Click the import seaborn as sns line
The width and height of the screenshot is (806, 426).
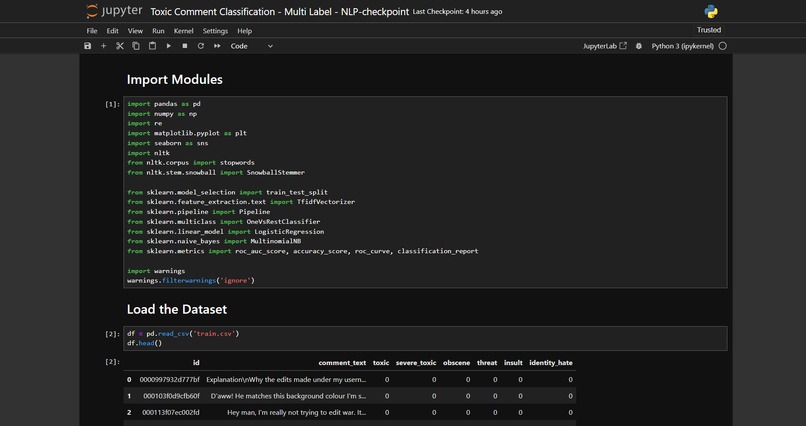pyautogui.click(x=168, y=143)
